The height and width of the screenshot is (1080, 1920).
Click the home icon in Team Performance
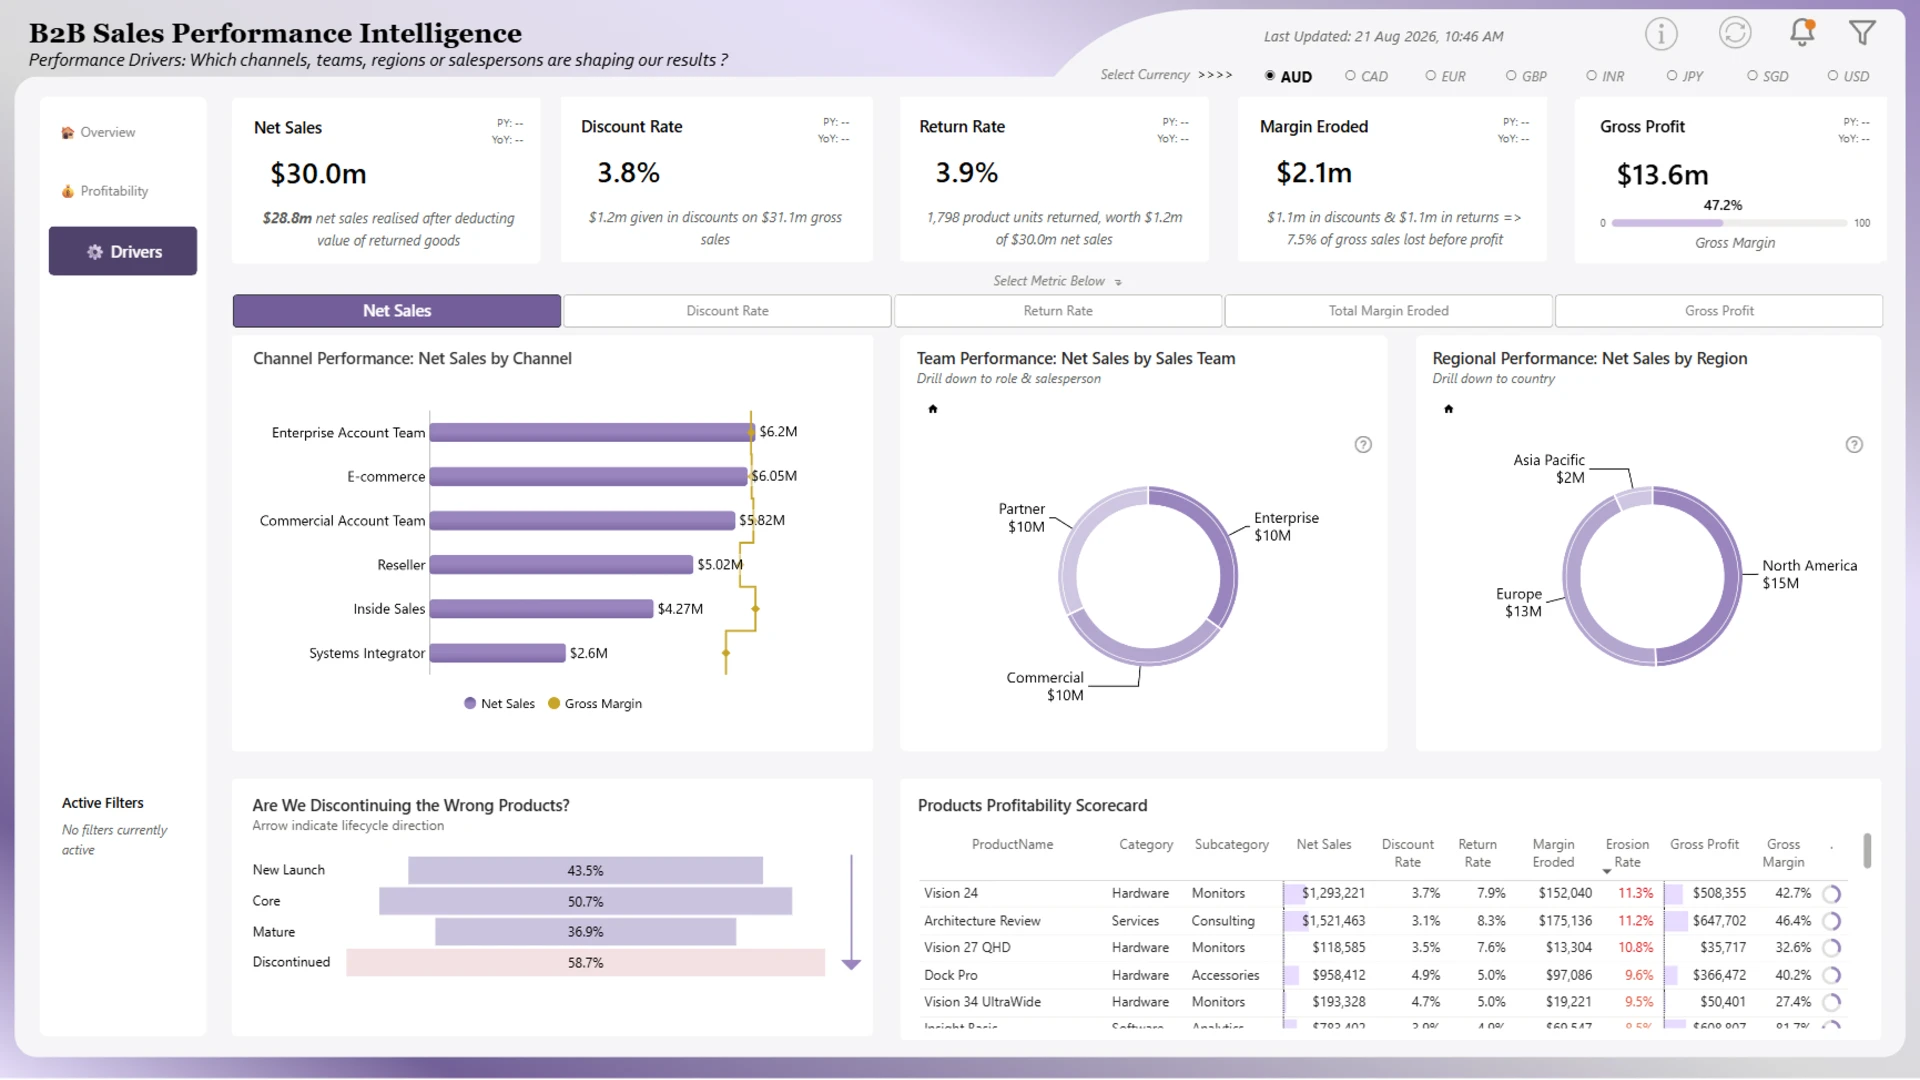tap(933, 409)
